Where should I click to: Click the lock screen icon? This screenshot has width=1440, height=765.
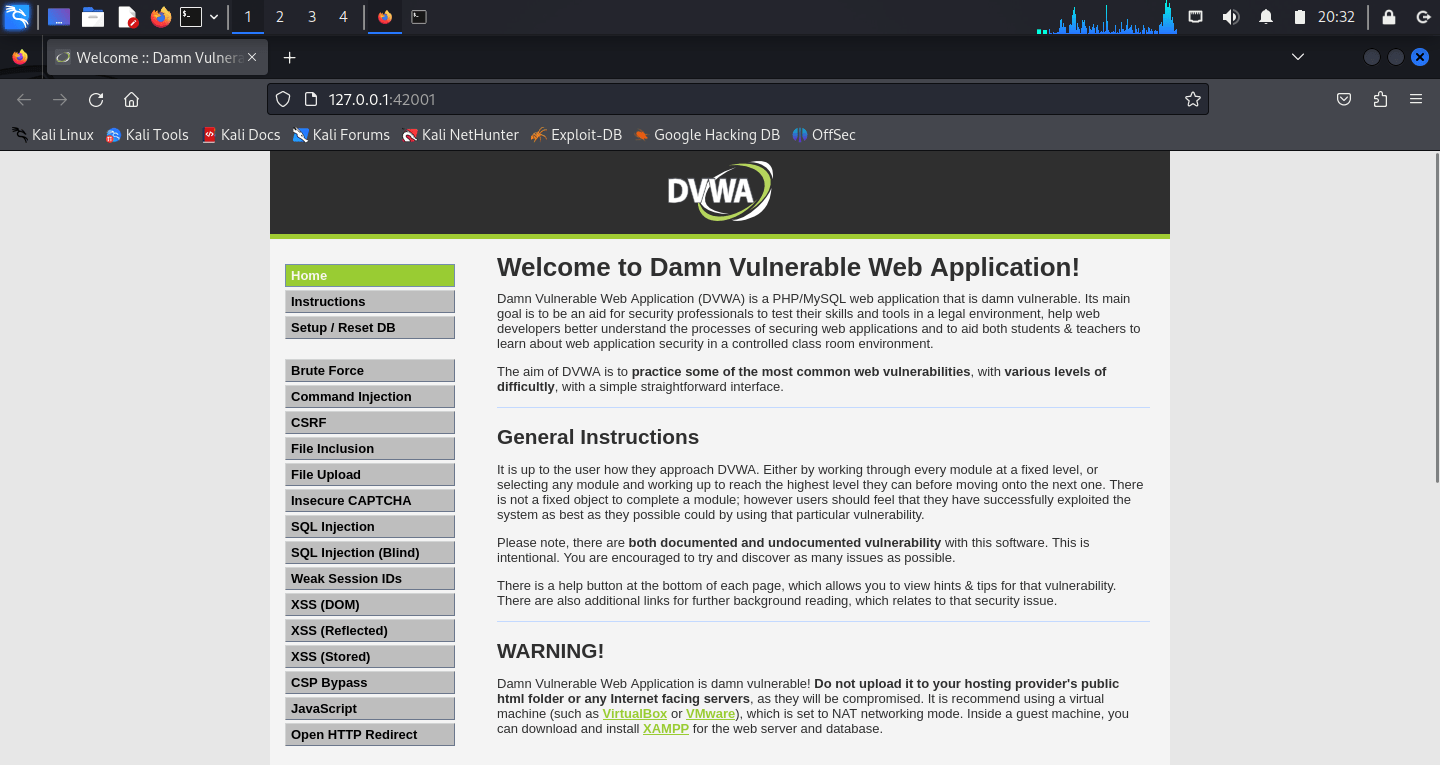[1388, 16]
